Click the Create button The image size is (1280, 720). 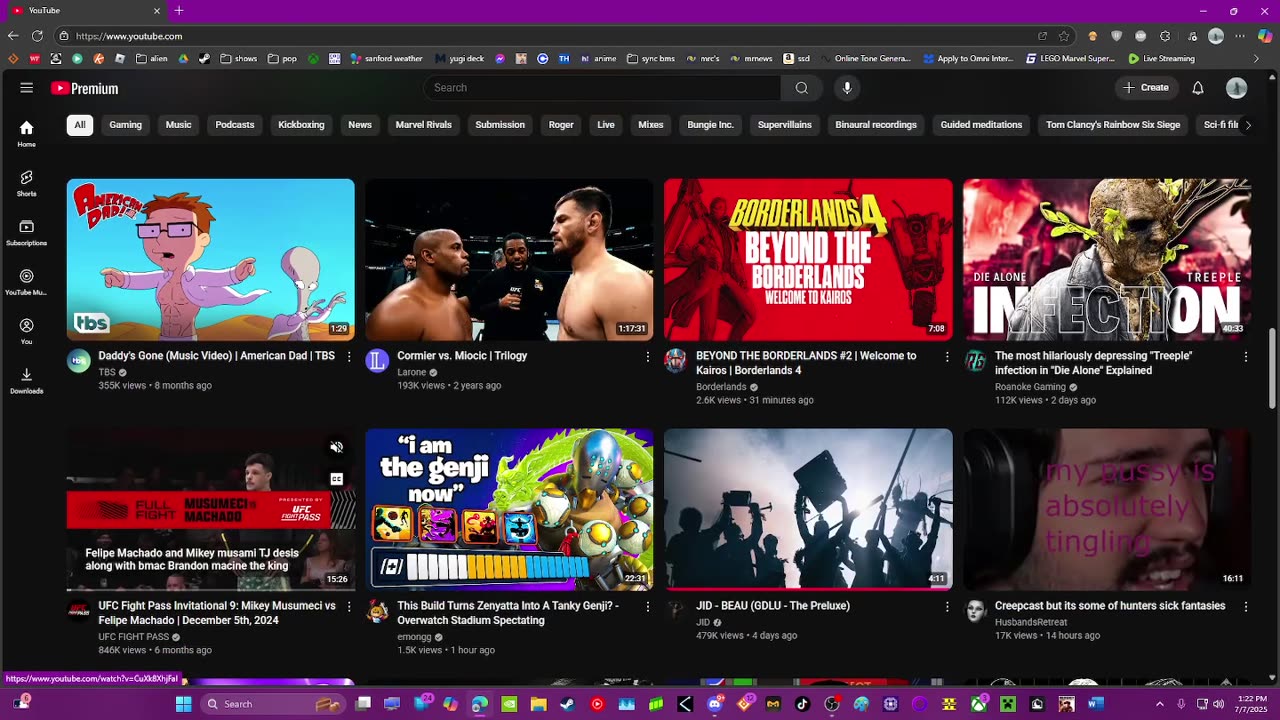[x=1145, y=88]
